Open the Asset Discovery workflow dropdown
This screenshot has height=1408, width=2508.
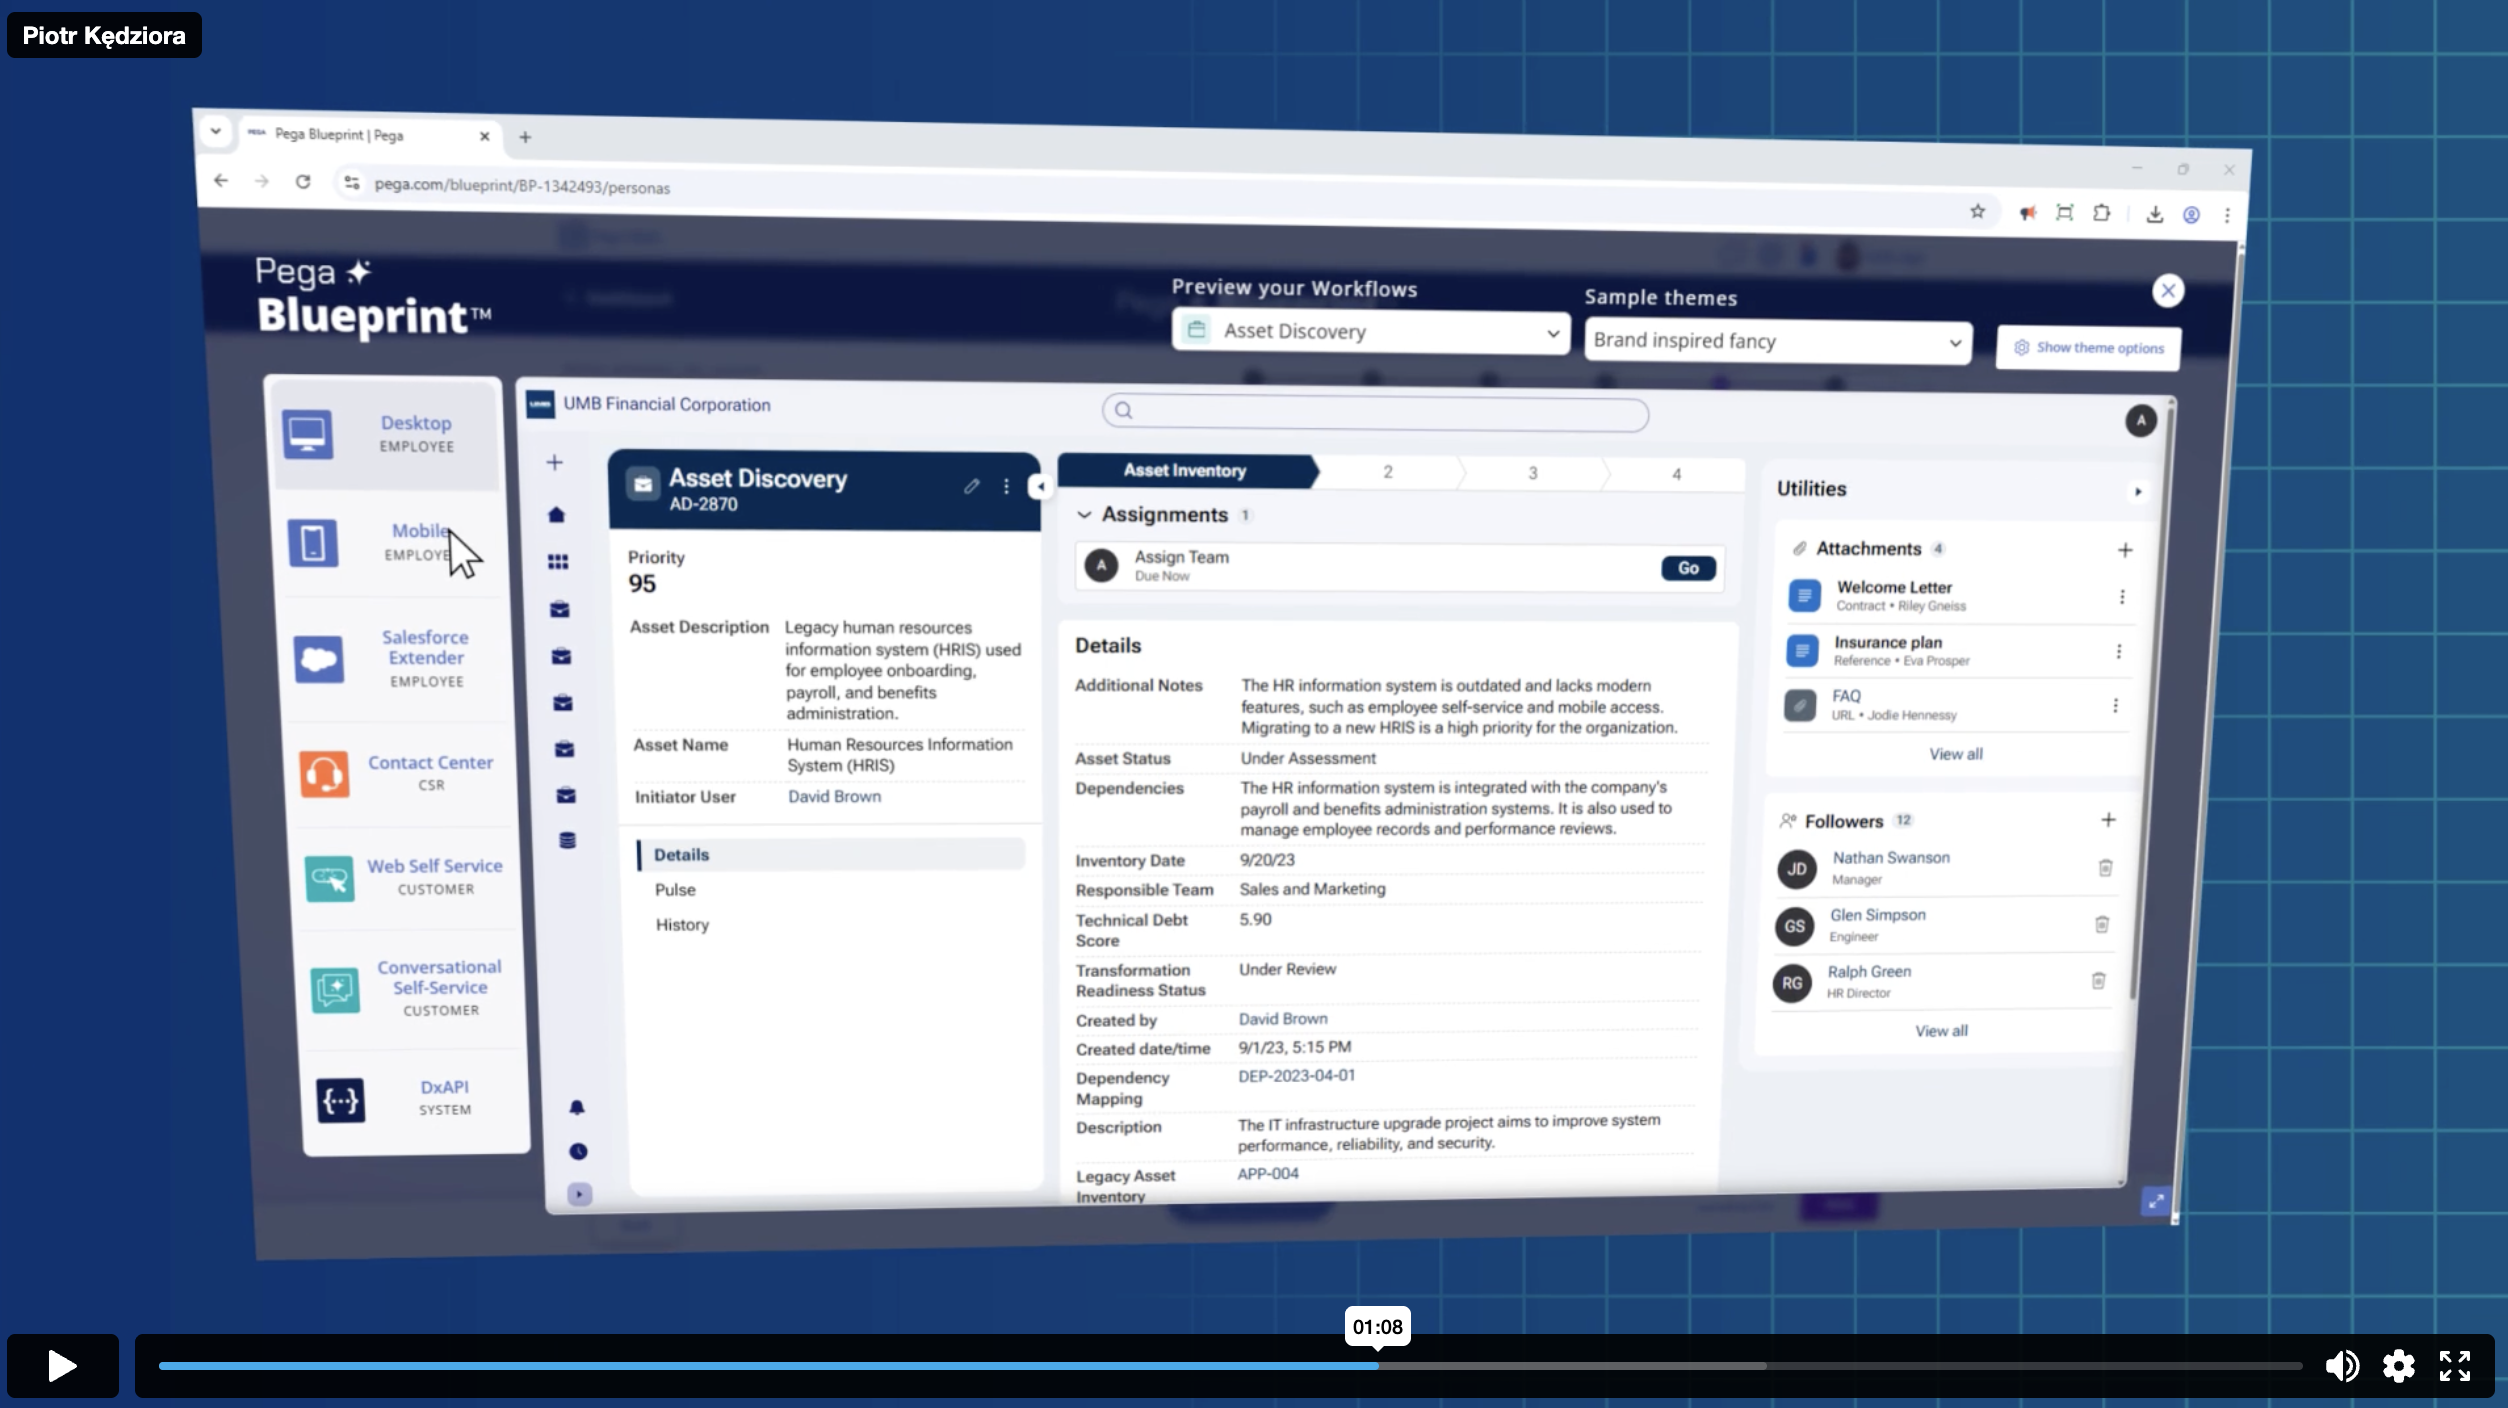tap(1370, 332)
